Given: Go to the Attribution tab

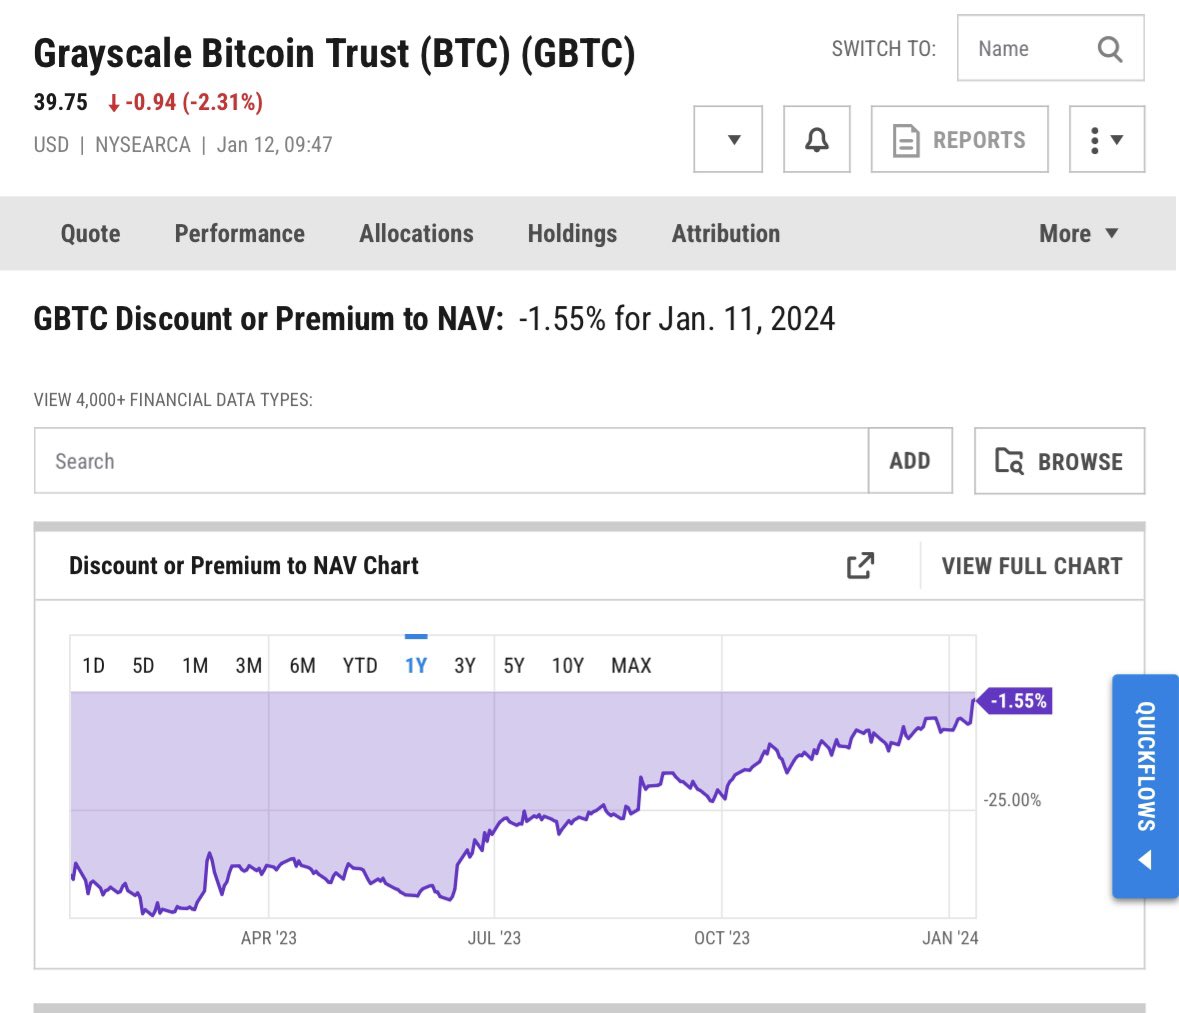Looking at the screenshot, I should (726, 234).
